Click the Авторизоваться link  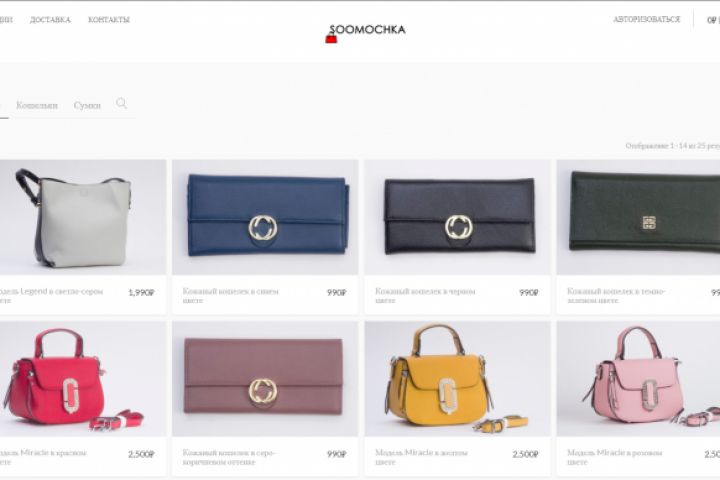click(x=647, y=19)
